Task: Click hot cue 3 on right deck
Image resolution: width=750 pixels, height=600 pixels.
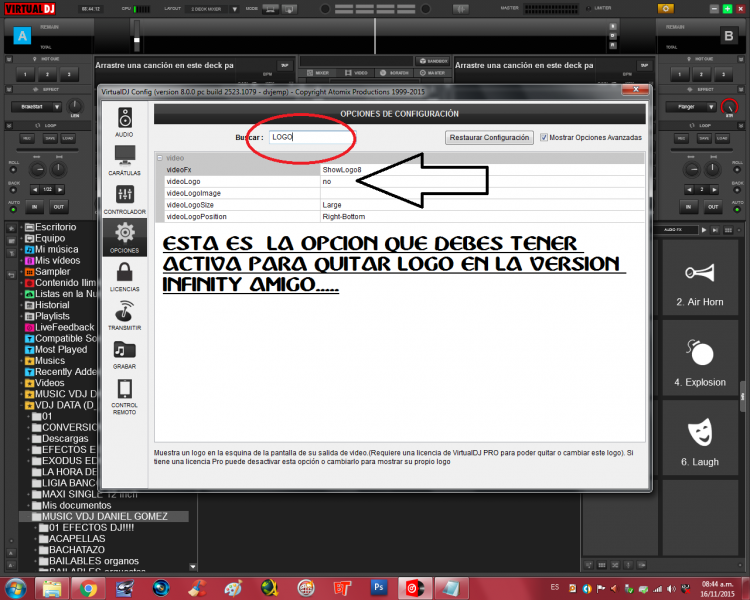Action: [x=723, y=75]
